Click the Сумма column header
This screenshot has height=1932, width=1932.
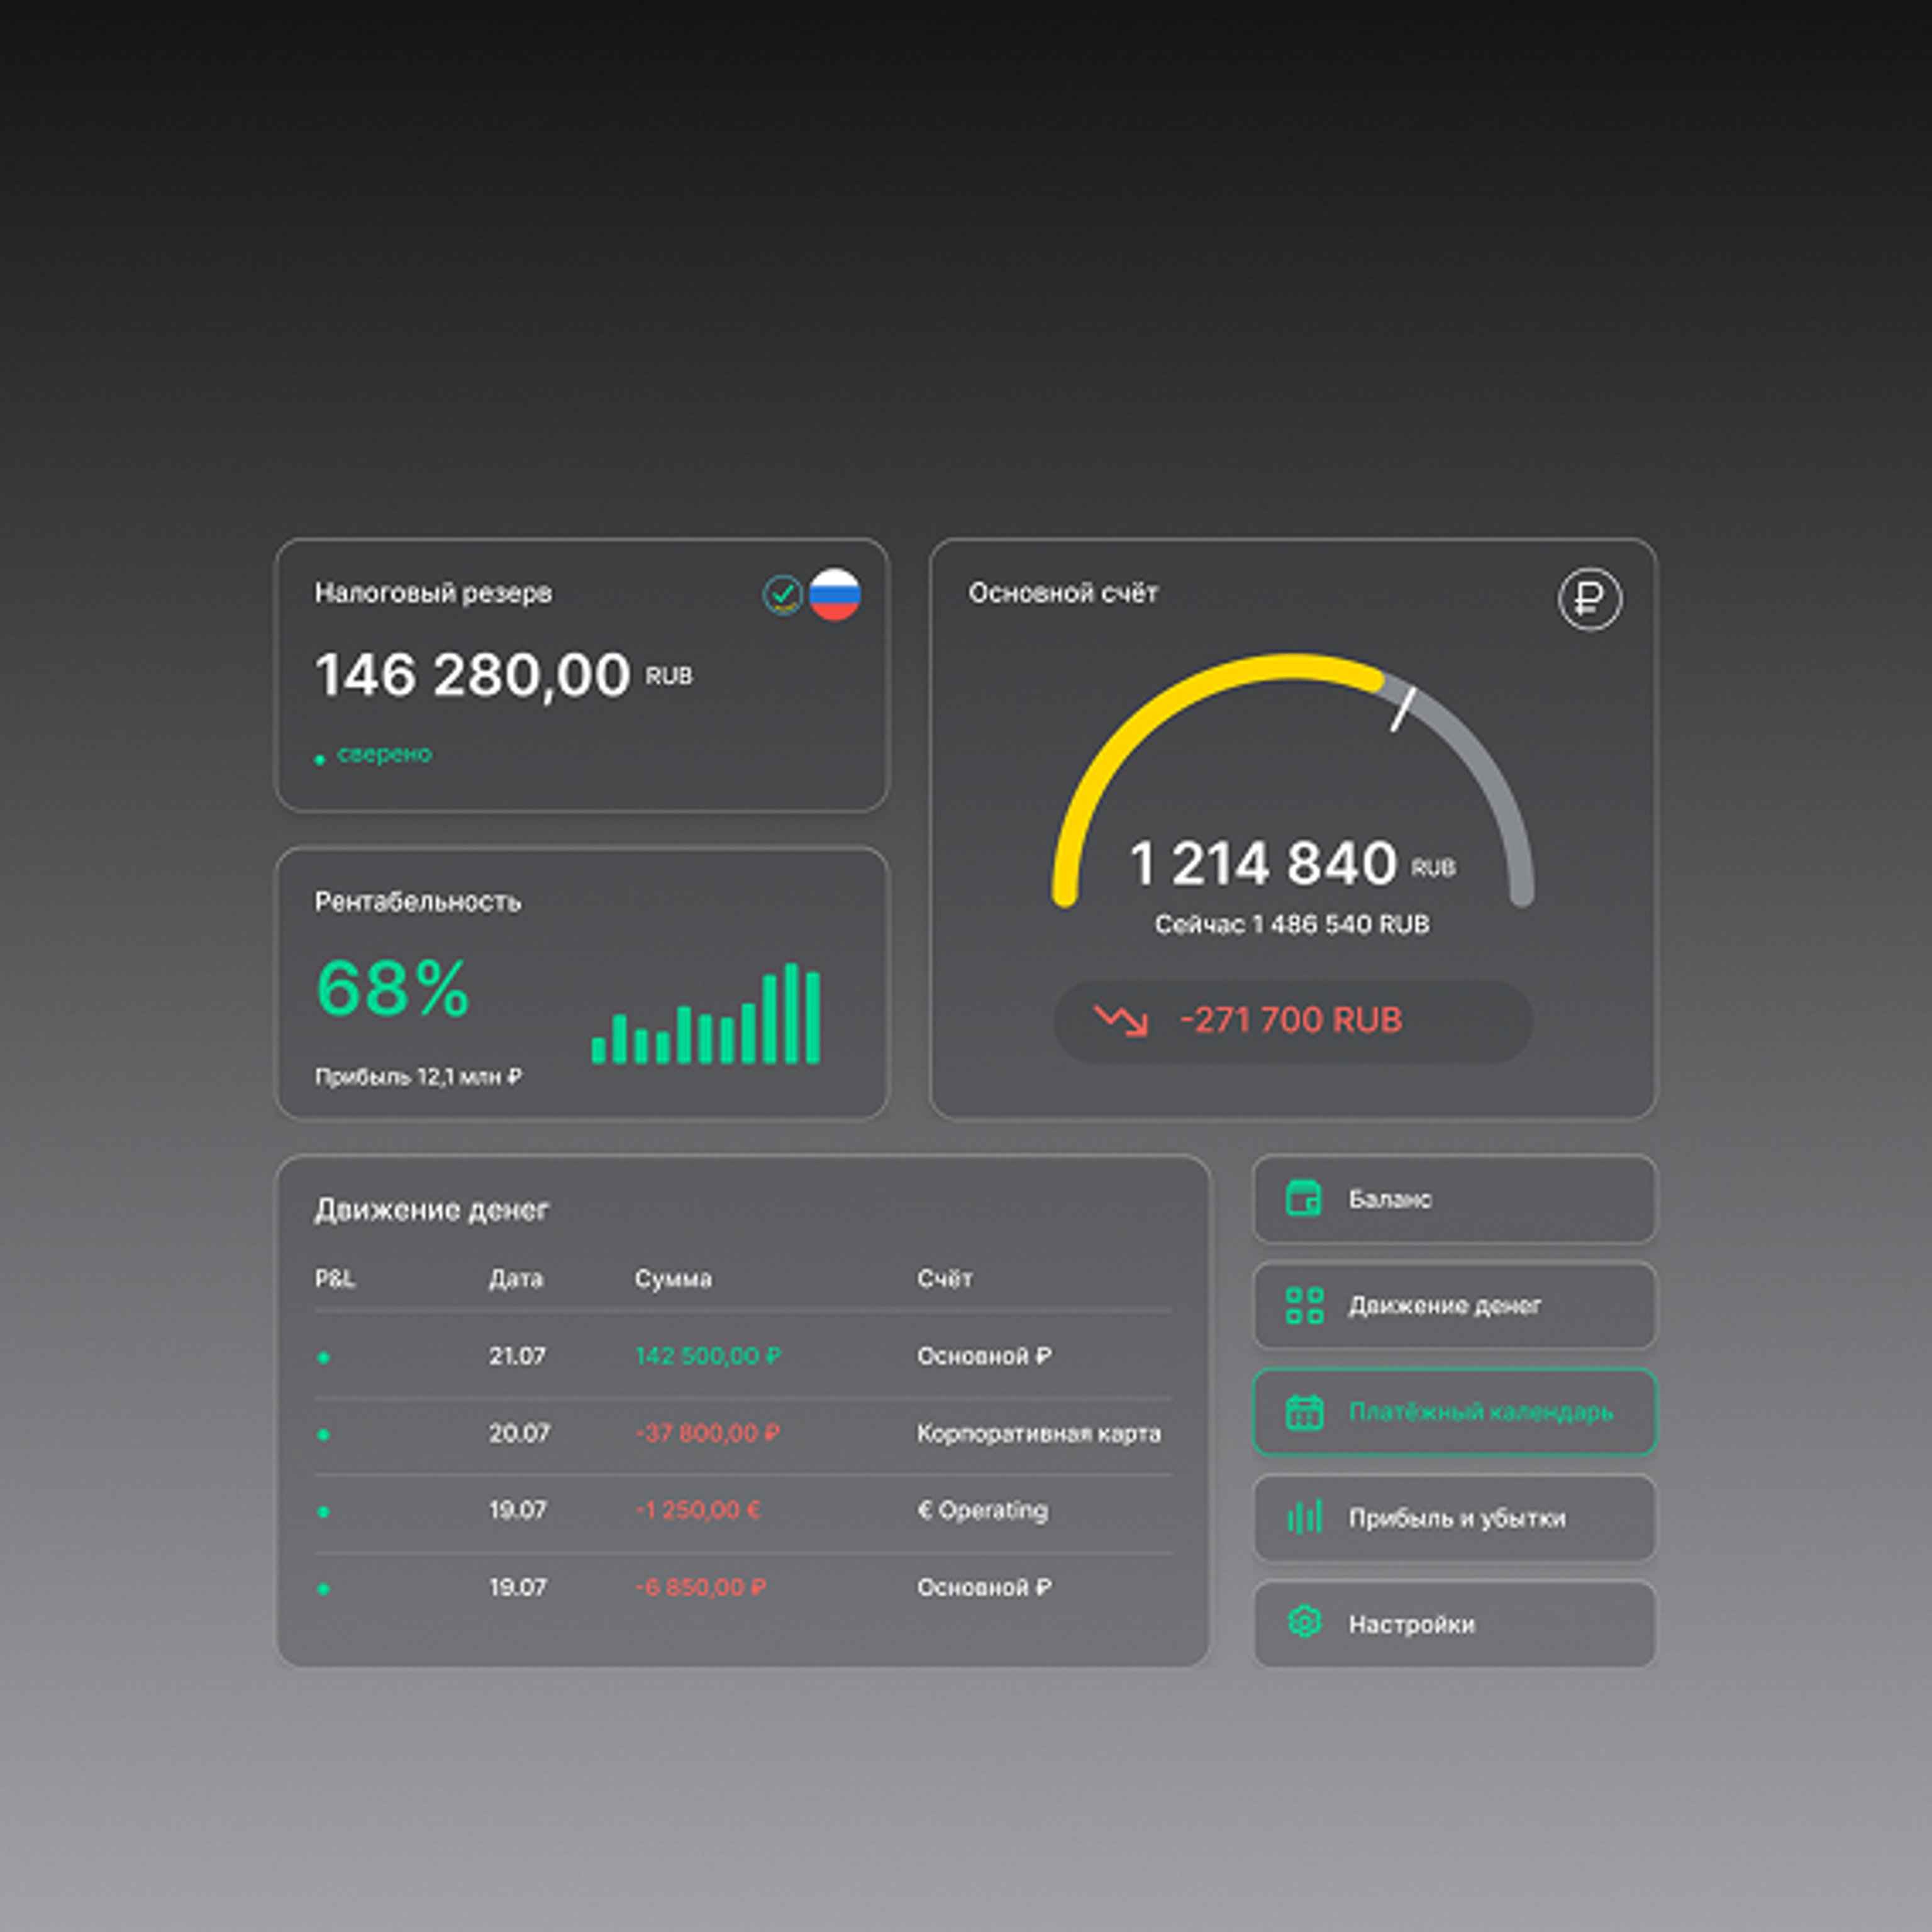(x=673, y=1279)
